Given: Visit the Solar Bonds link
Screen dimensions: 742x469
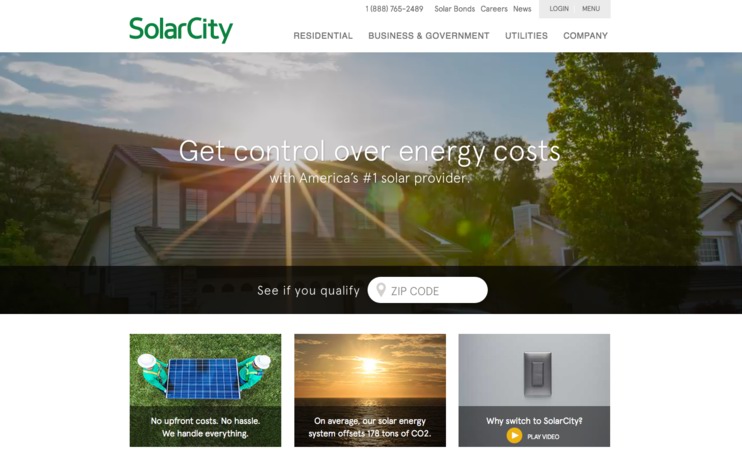Looking at the screenshot, I should (x=454, y=9).
